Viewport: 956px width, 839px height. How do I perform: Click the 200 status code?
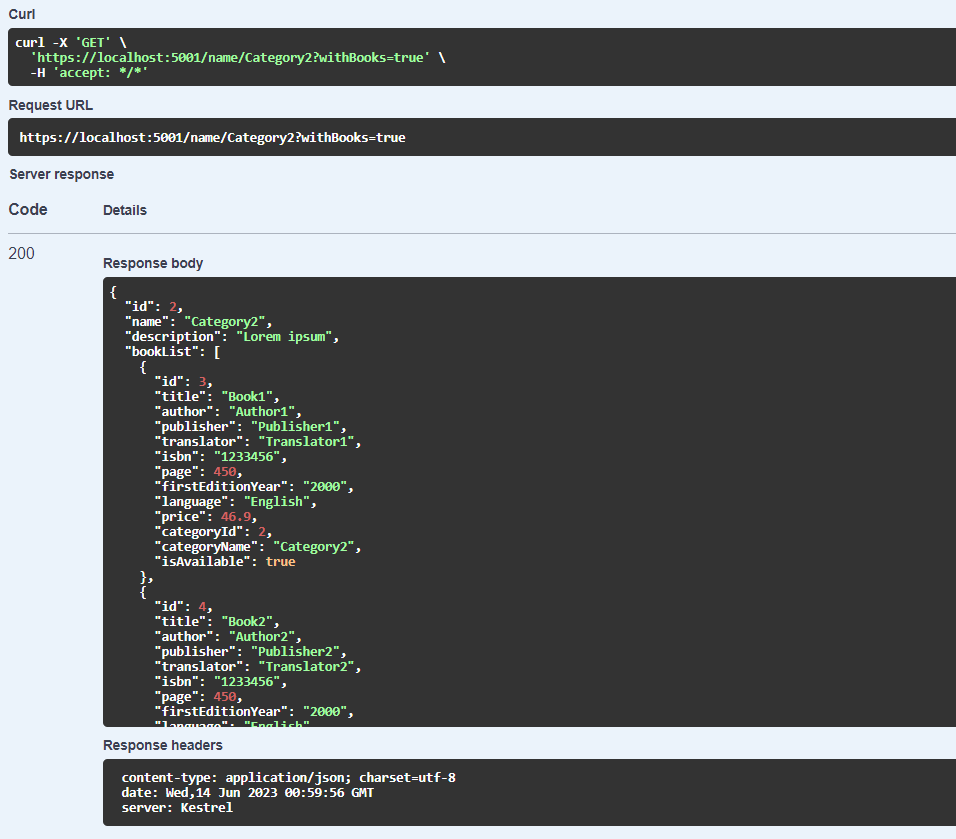point(21,253)
